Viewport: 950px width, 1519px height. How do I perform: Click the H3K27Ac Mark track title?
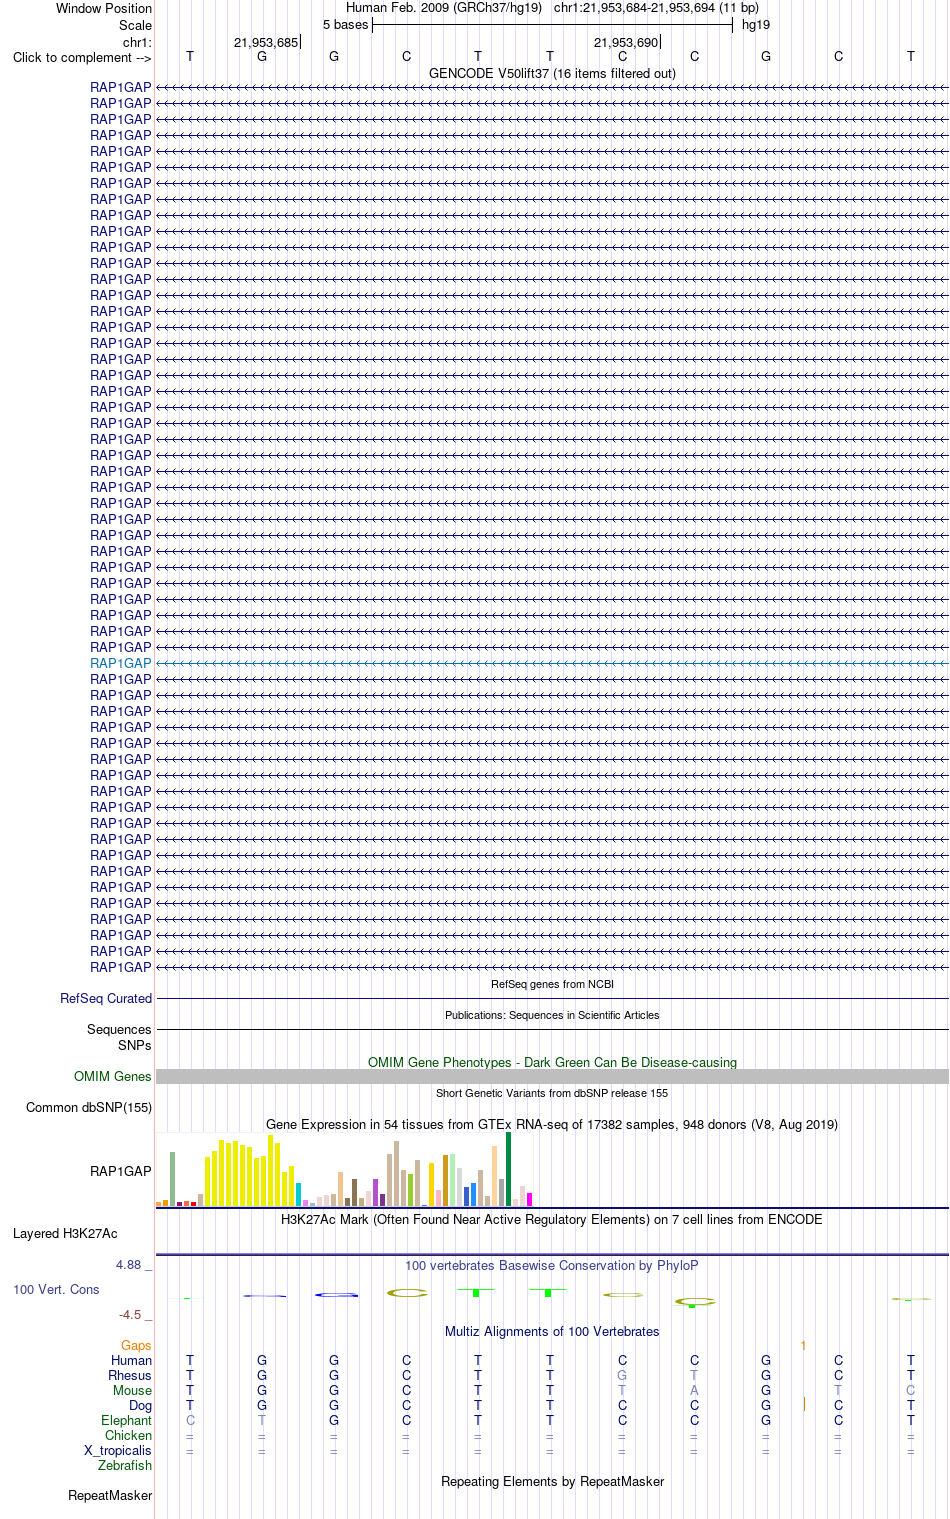[x=552, y=1219]
